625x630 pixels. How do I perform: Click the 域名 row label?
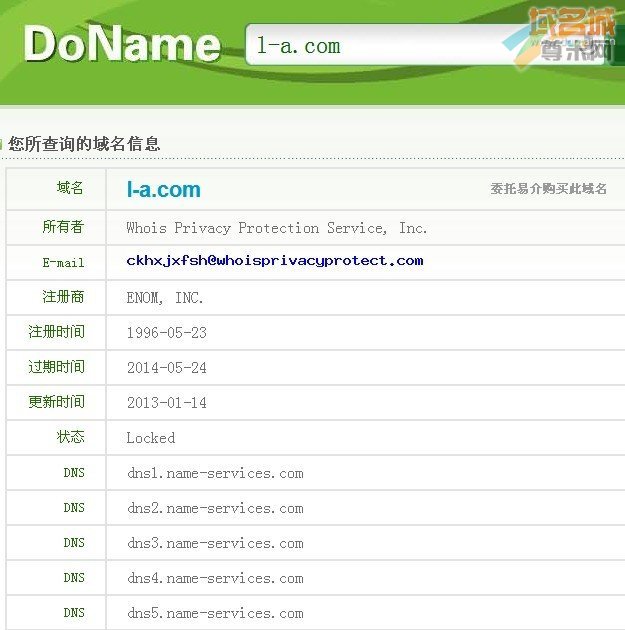[70, 188]
